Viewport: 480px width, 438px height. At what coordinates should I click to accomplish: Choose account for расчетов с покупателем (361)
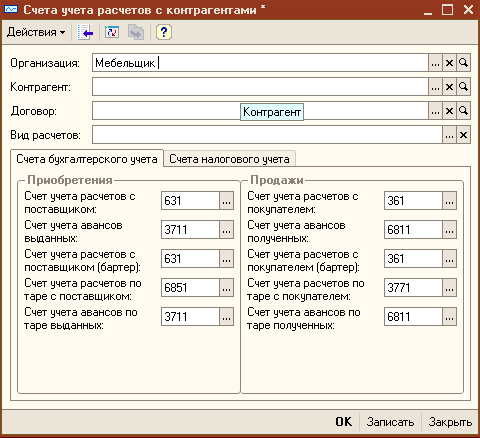(x=449, y=201)
